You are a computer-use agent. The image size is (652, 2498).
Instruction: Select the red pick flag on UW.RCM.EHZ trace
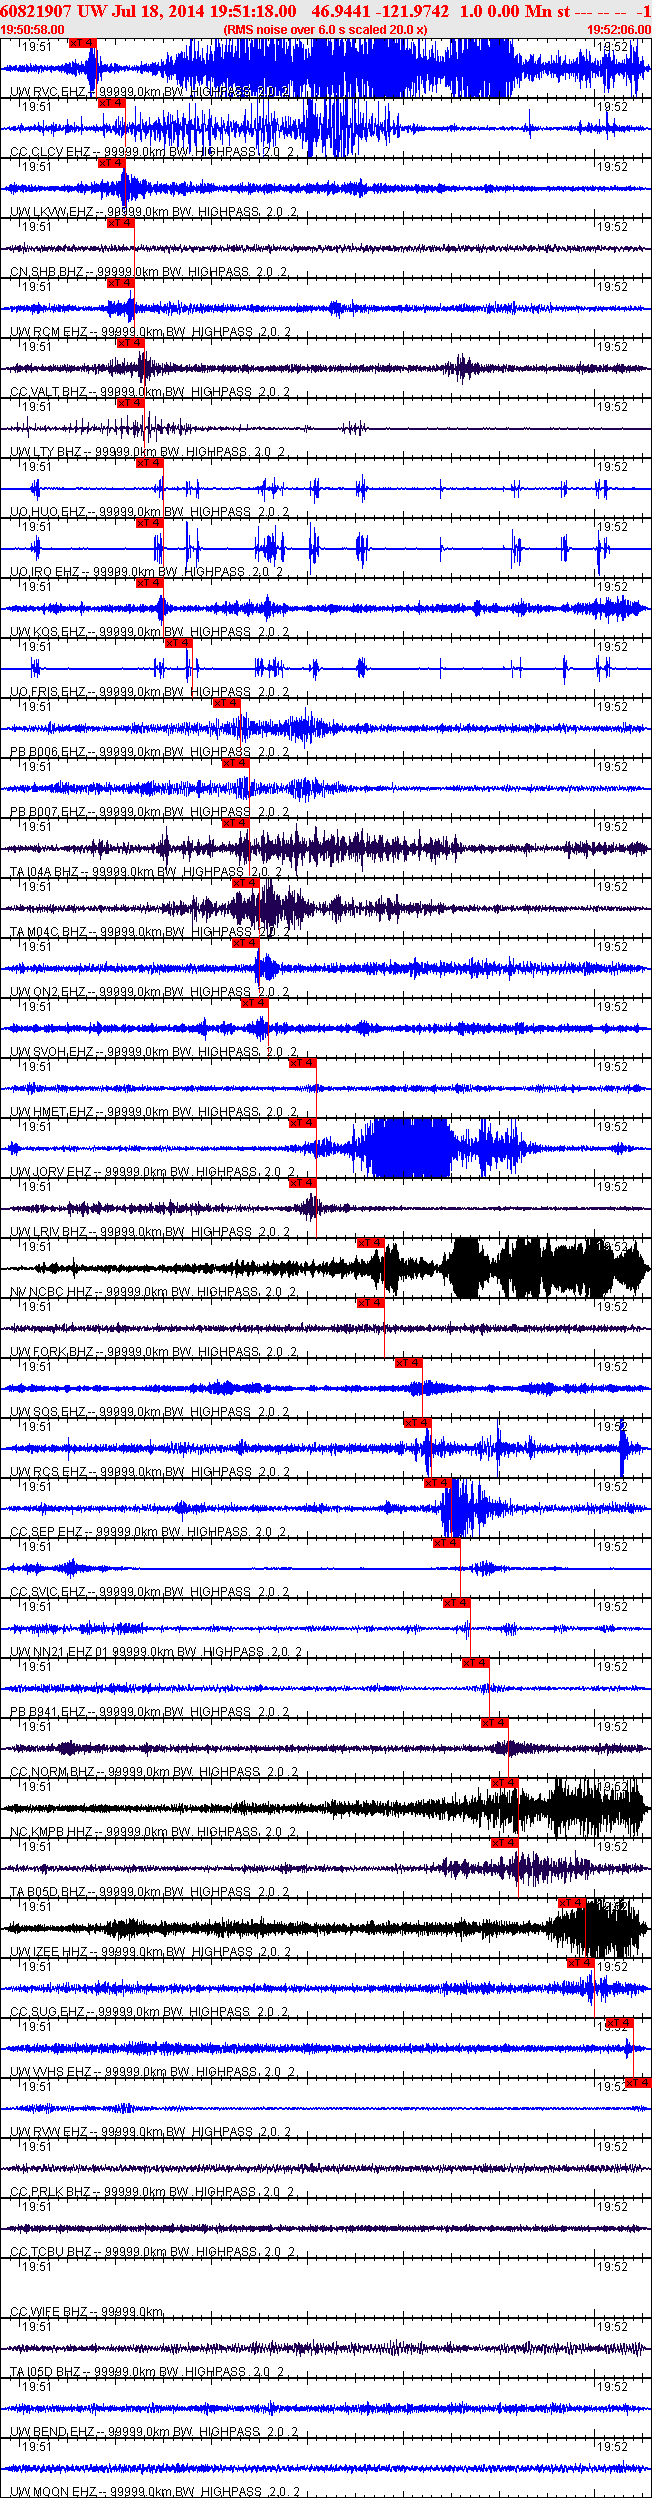coord(121,283)
